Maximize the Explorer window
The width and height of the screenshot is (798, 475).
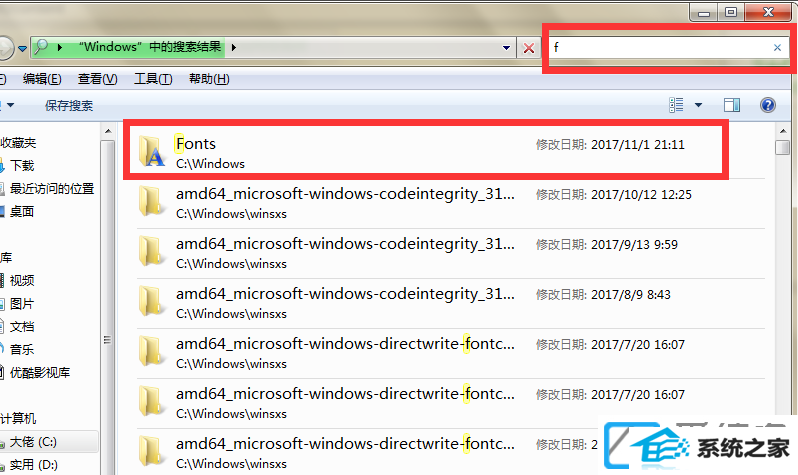pos(731,12)
